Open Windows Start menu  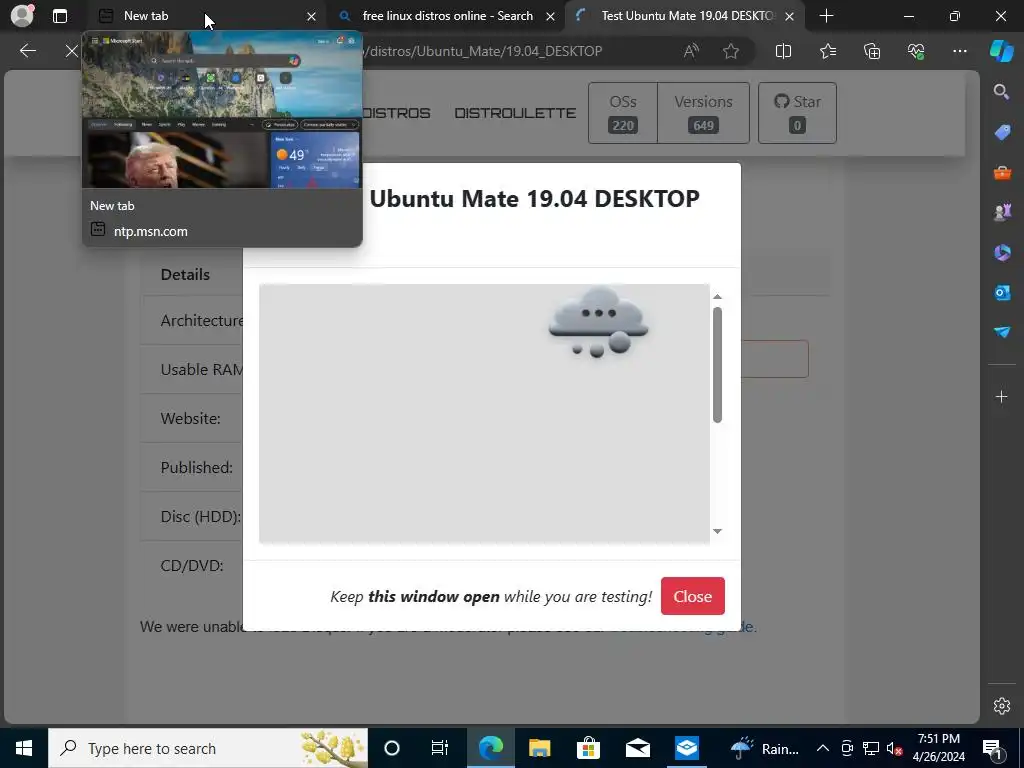pos(24,748)
